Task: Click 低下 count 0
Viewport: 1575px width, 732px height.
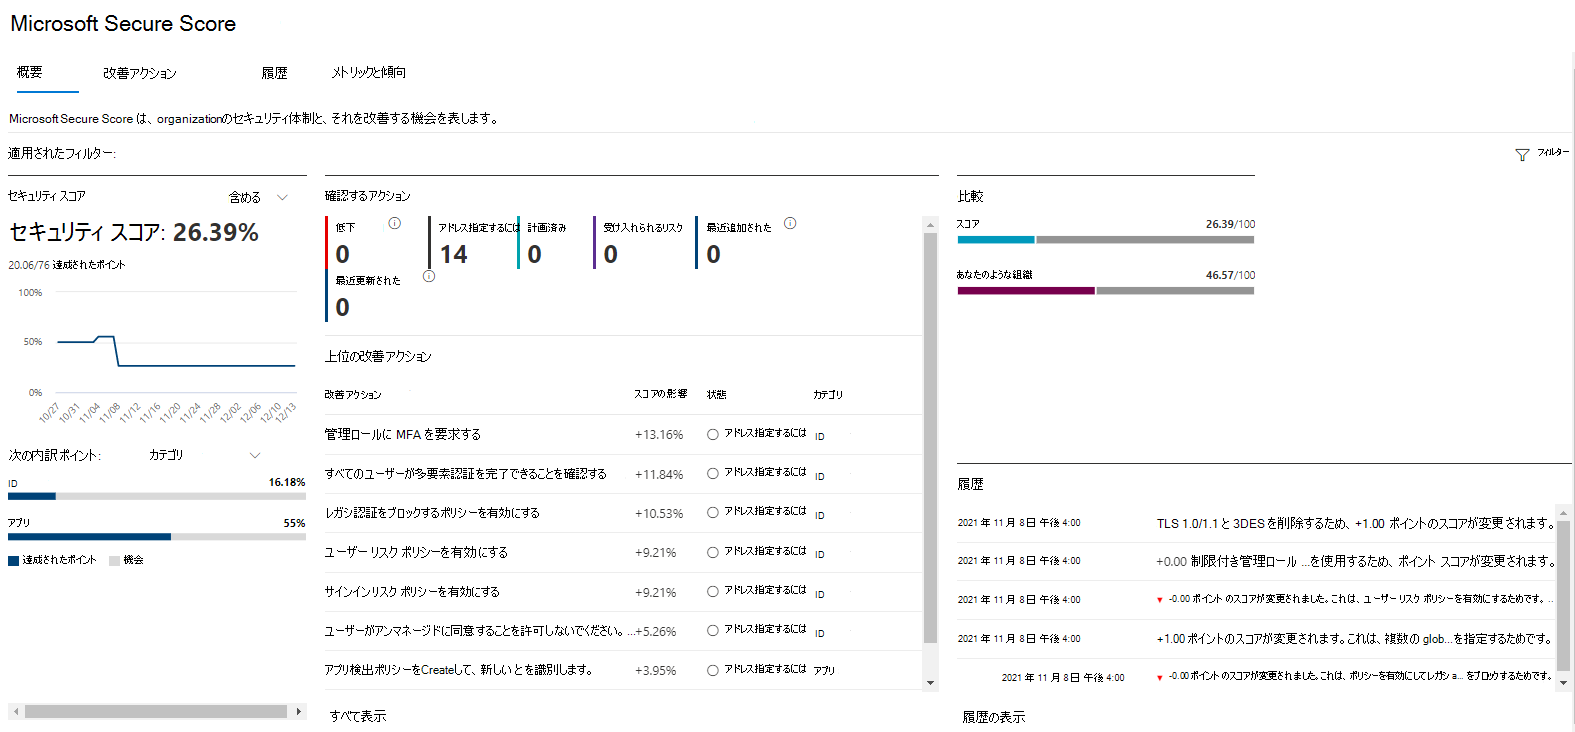Action: click(343, 255)
